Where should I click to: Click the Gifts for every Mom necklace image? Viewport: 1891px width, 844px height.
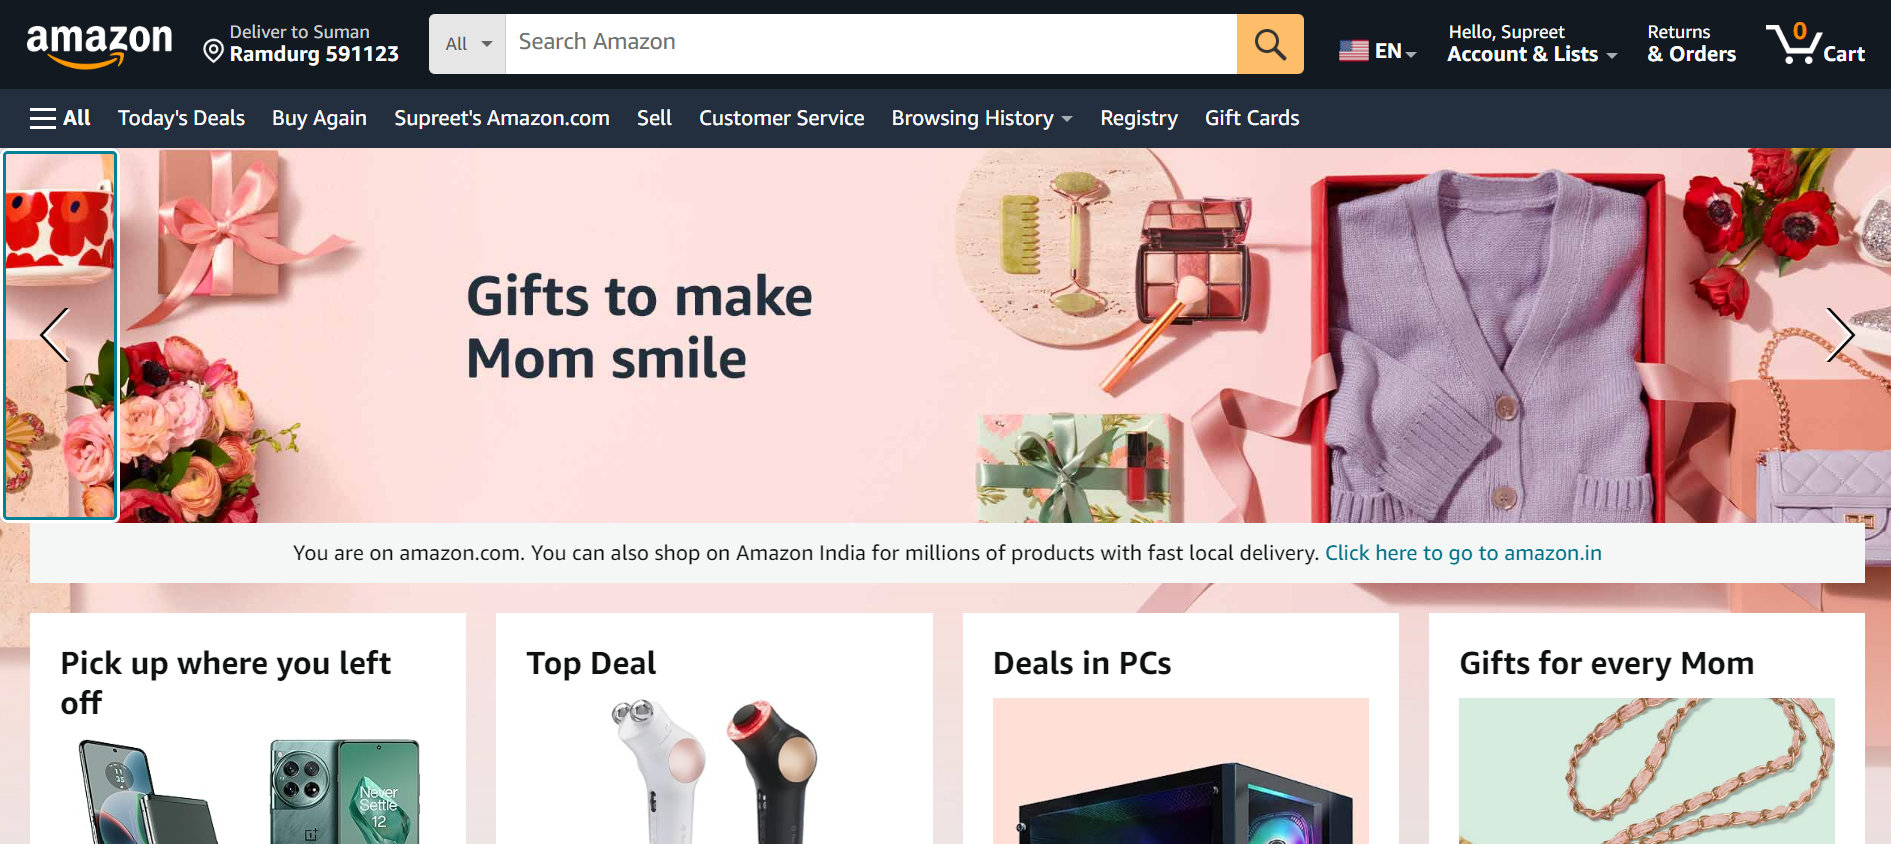coord(1646,771)
